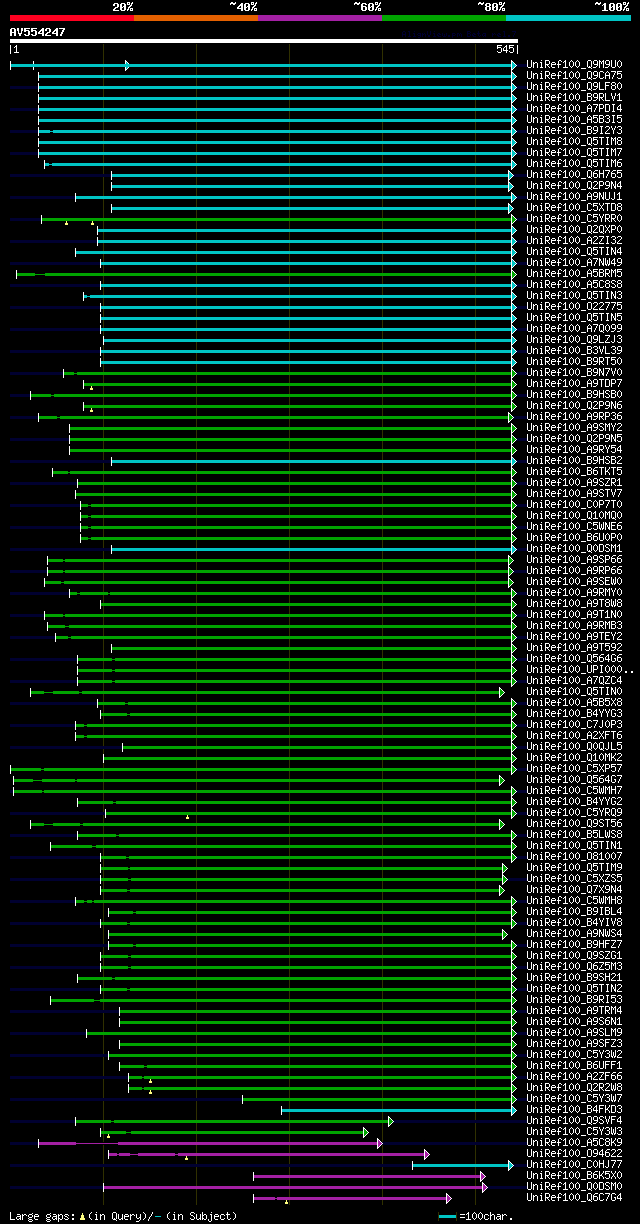This screenshot has width=640, height=1224.
Task: Click the cyan =100char. scale bar legend
Action: pyautogui.click(x=447, y=1216)
